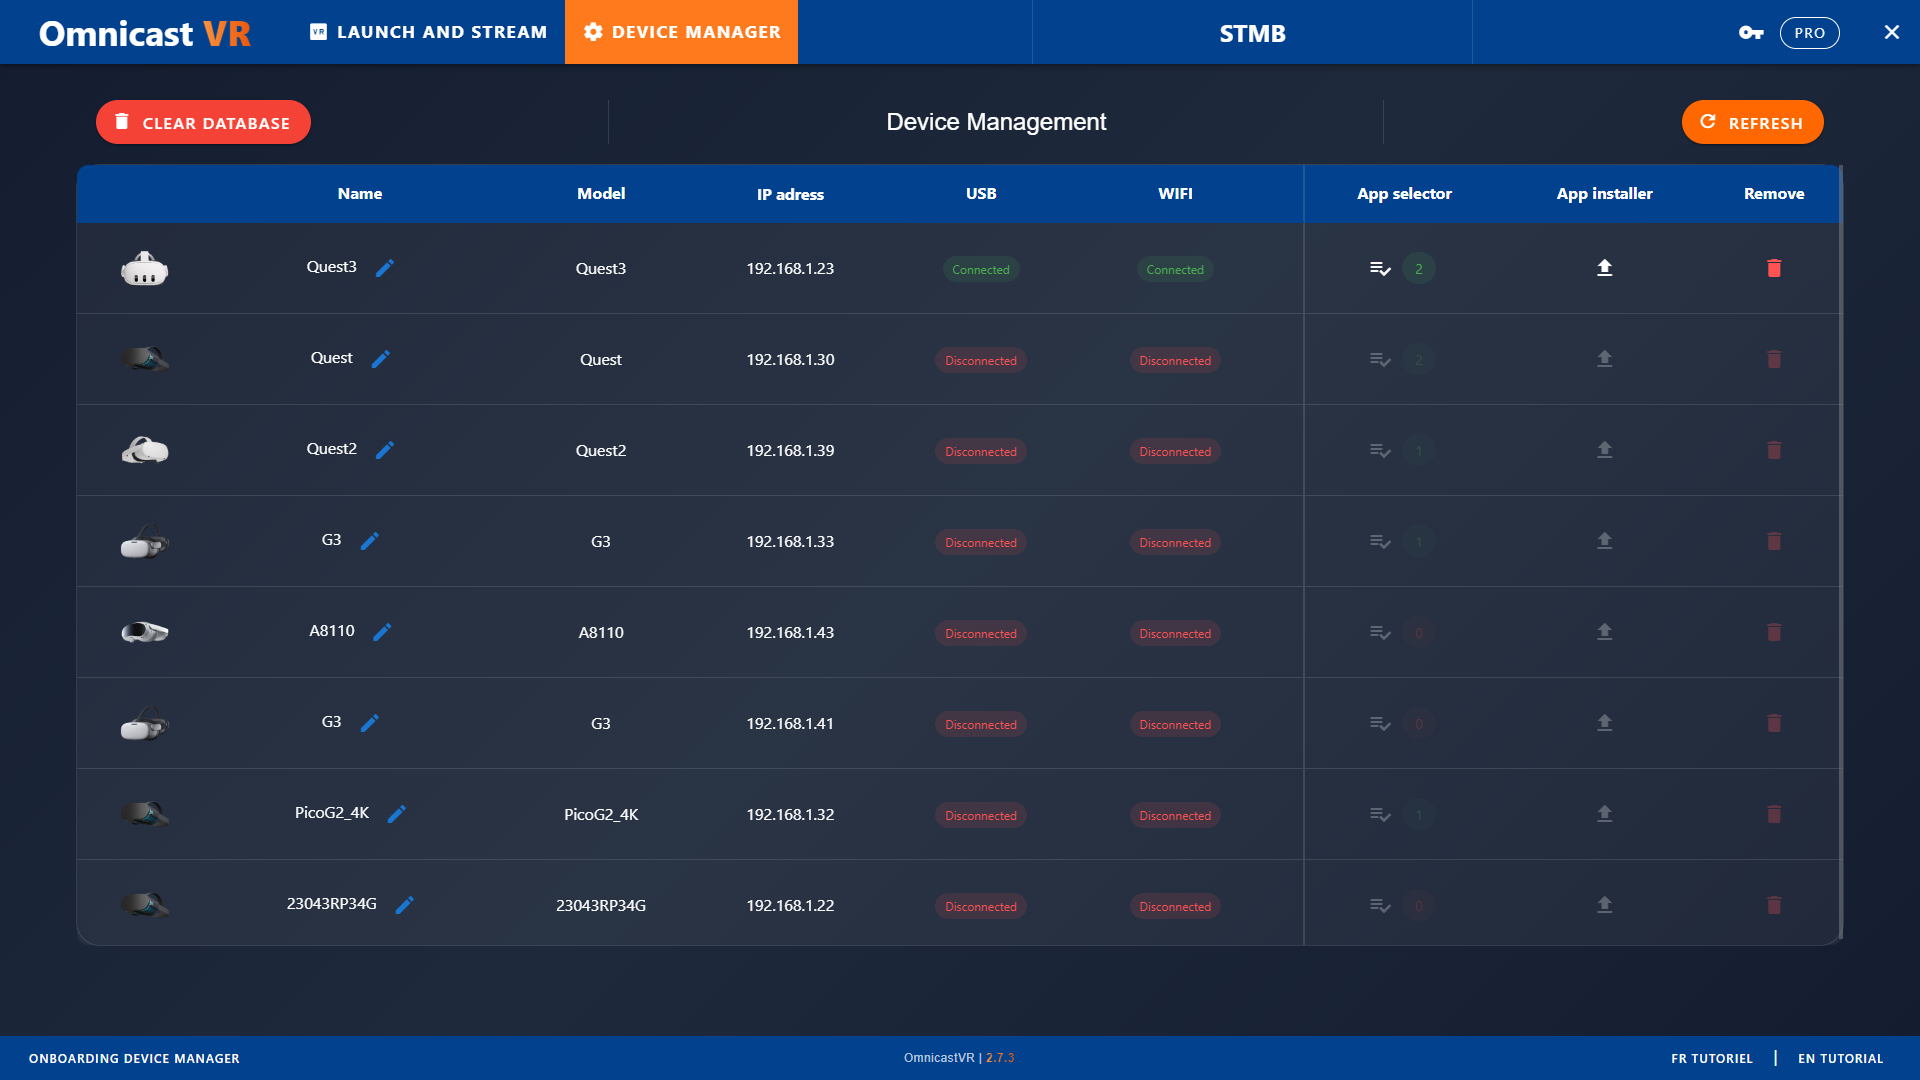
Task: Click the IP adress column header
Action: [x=790, y=194]
